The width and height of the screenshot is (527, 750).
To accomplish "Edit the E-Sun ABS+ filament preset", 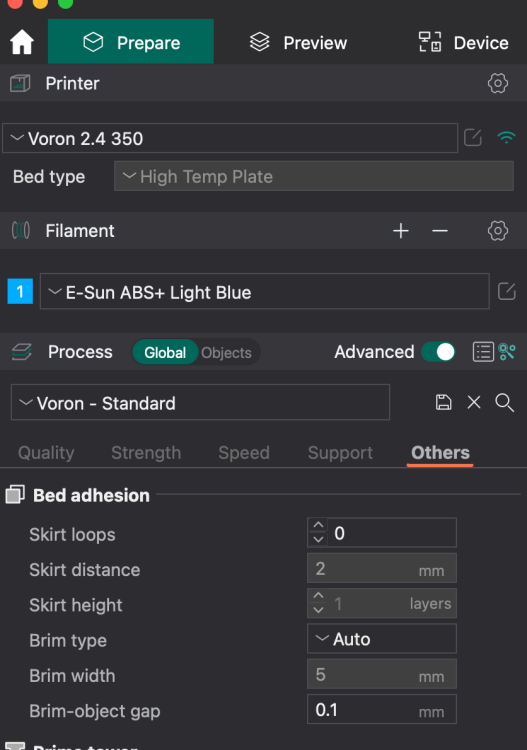I will 506,291.
